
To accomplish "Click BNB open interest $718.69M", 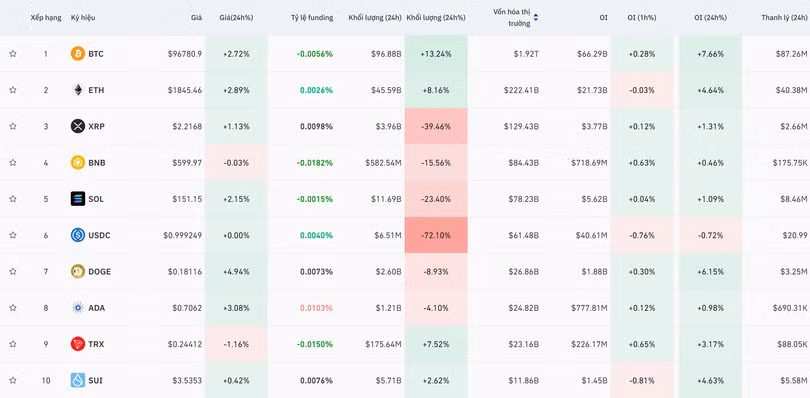I will [x=589, y=162].
